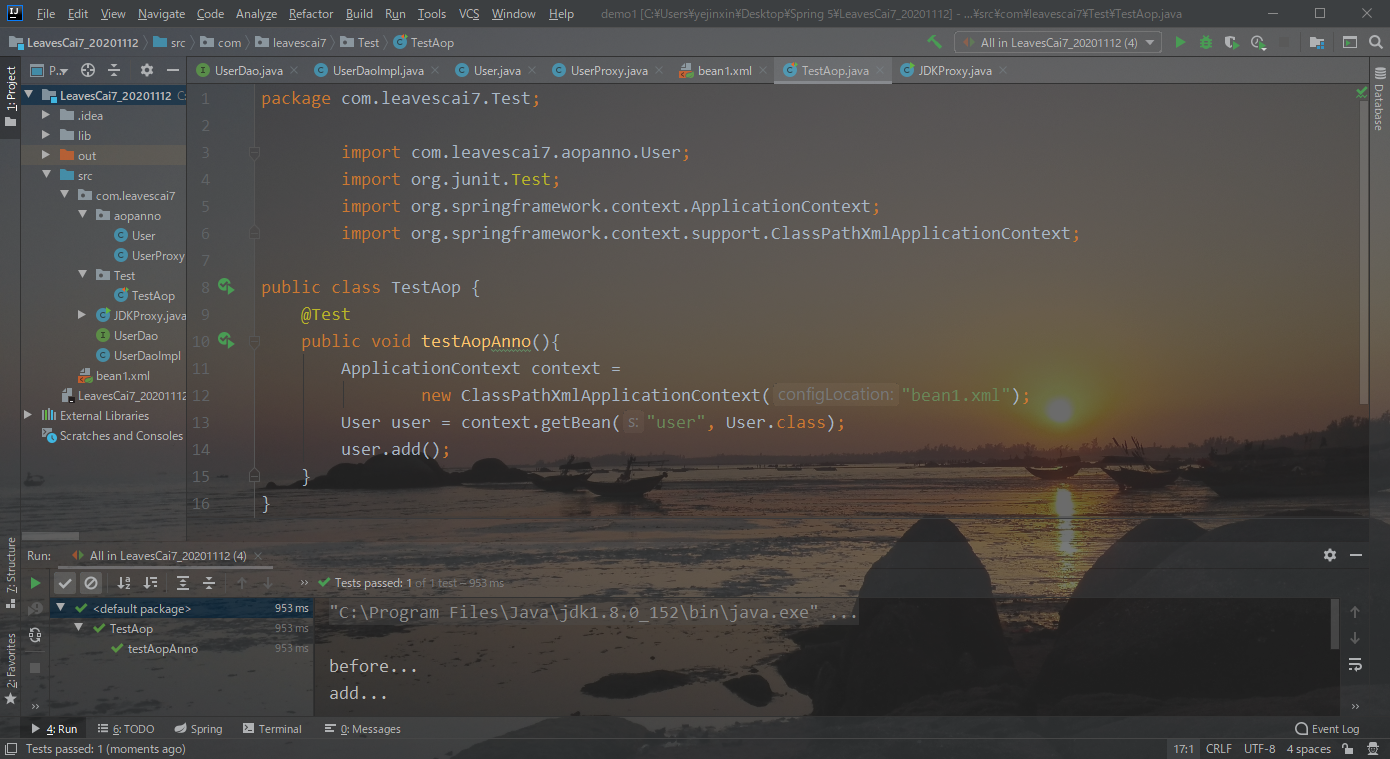Start debugging with the green bug icon
Viewport: 1390px width, 759px height.
coord(1206,42)
